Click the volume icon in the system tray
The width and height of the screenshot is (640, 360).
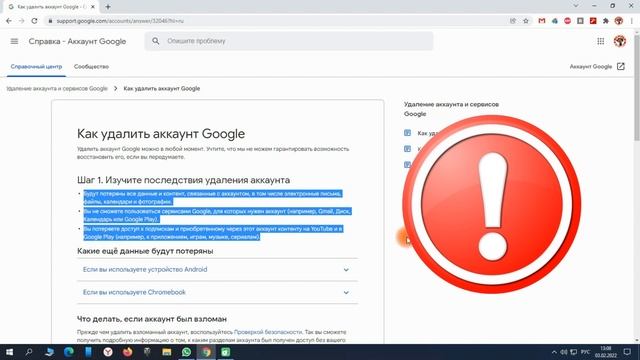[x=564, y=352]
